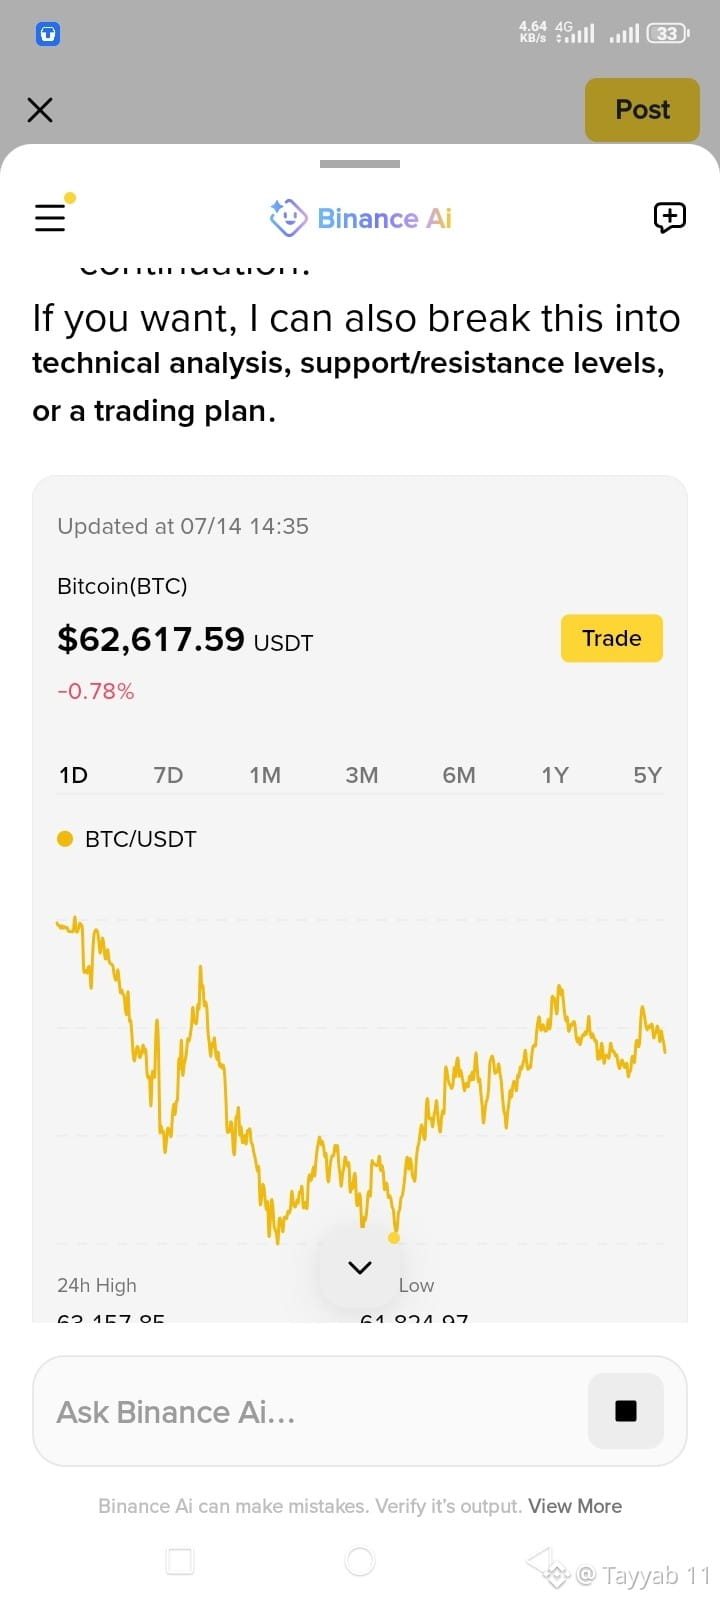Switch chart to 1M range
The image size is (720, 1600).
pyautogui.click(x=265, y=775)
